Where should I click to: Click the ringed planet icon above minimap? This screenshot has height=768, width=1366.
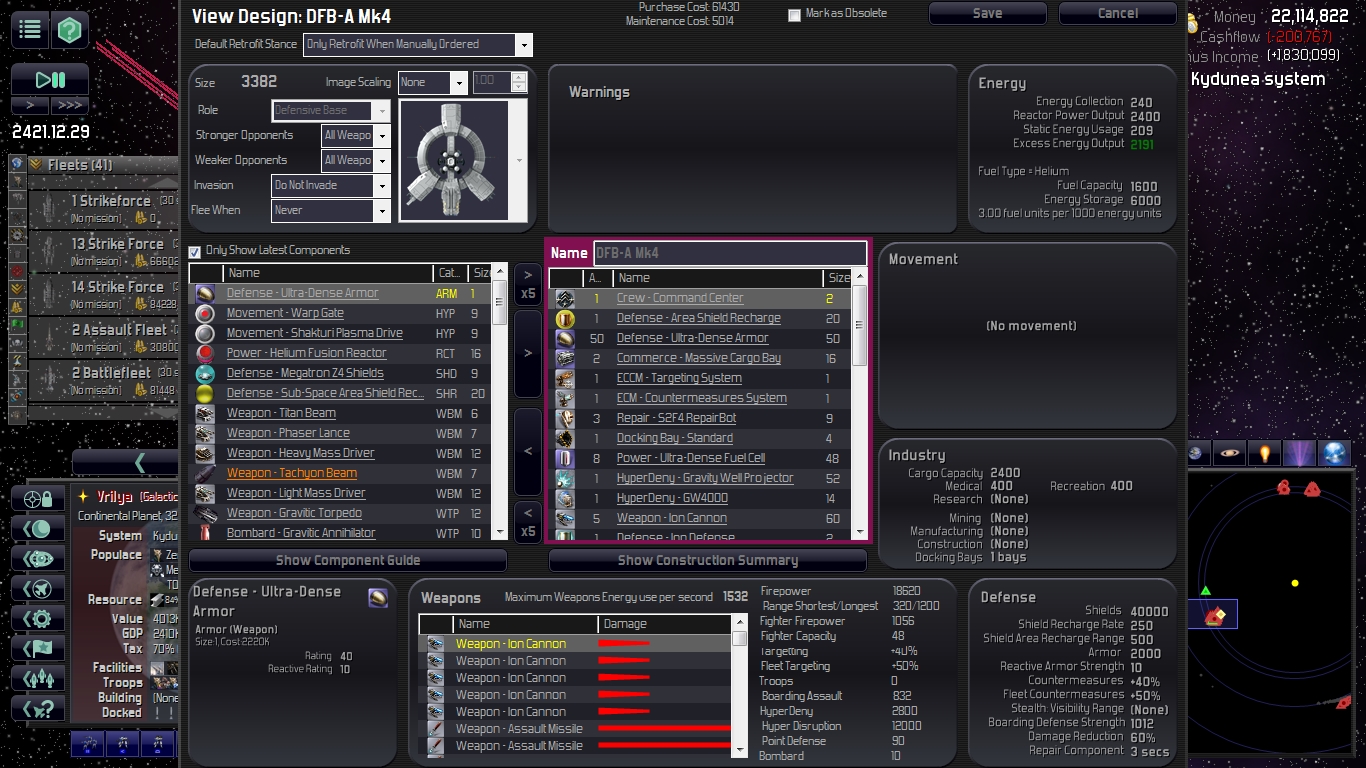tap(1230, 453)
